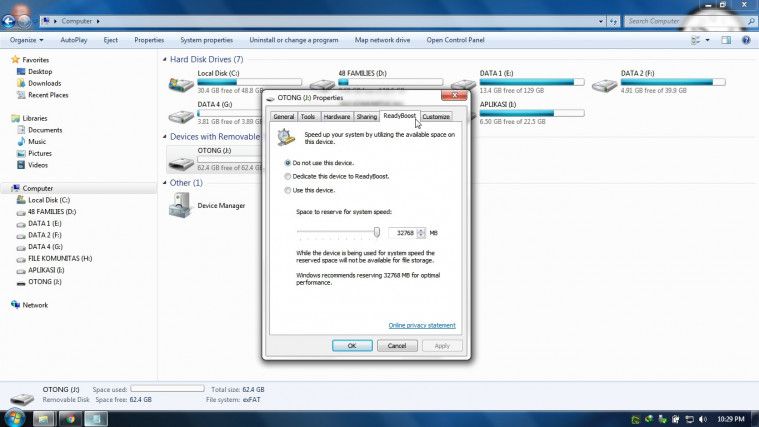Click the Windows Start orb
The width and height of the screenshot is (759, 427).
(15, 417)
